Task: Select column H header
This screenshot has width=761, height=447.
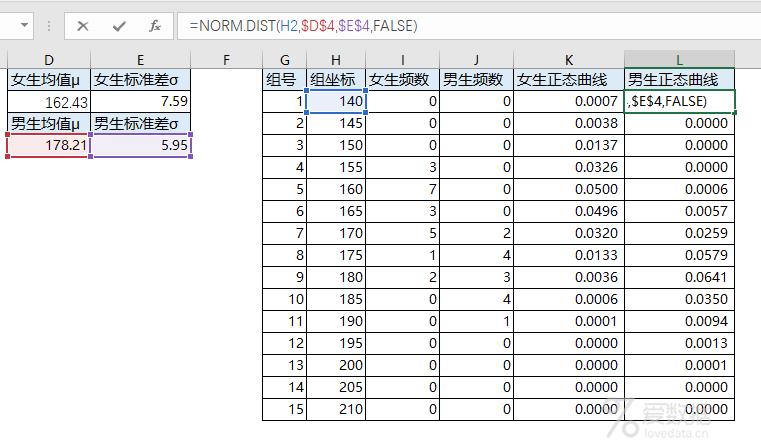Action: click(x=336, y=60)
